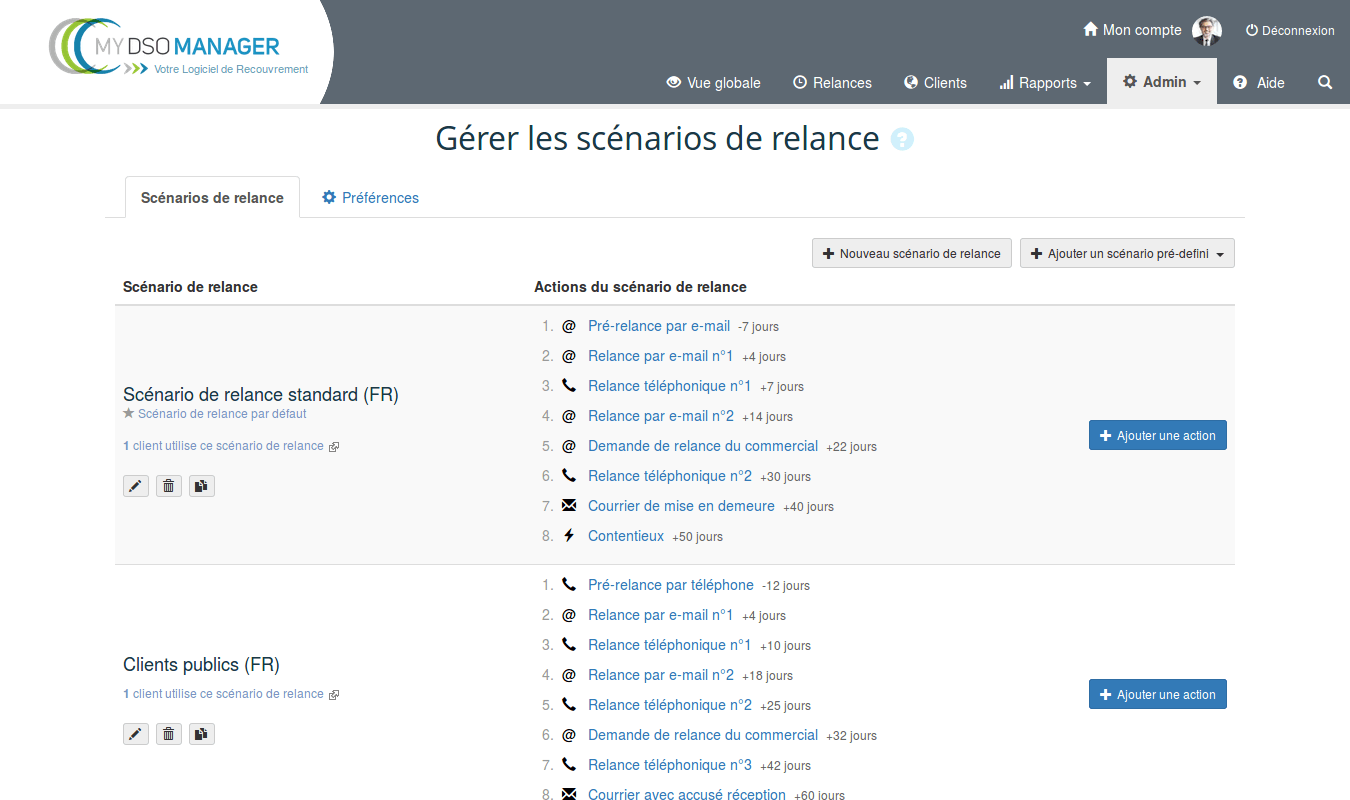Screen dimensions: 1350x800
Task: Open the Rapports dropdown menu
Action: coord(1045,83)
